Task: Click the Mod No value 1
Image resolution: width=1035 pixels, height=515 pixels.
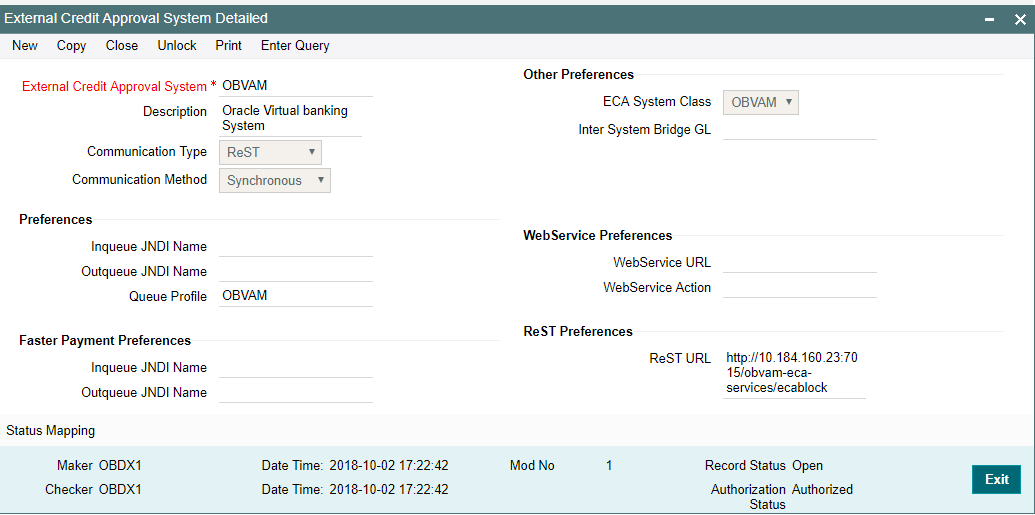Action: [x=609, y=465]
